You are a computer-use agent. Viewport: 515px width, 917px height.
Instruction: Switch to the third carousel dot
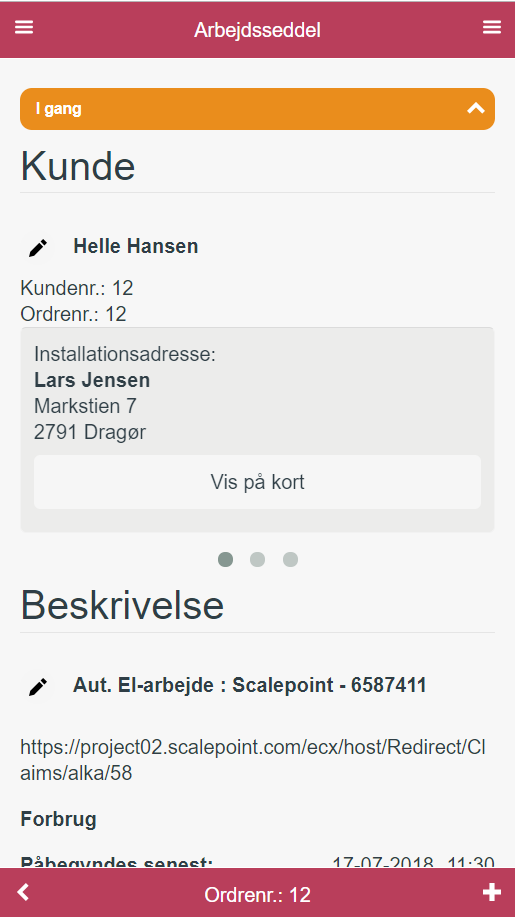tap(291, 560)
